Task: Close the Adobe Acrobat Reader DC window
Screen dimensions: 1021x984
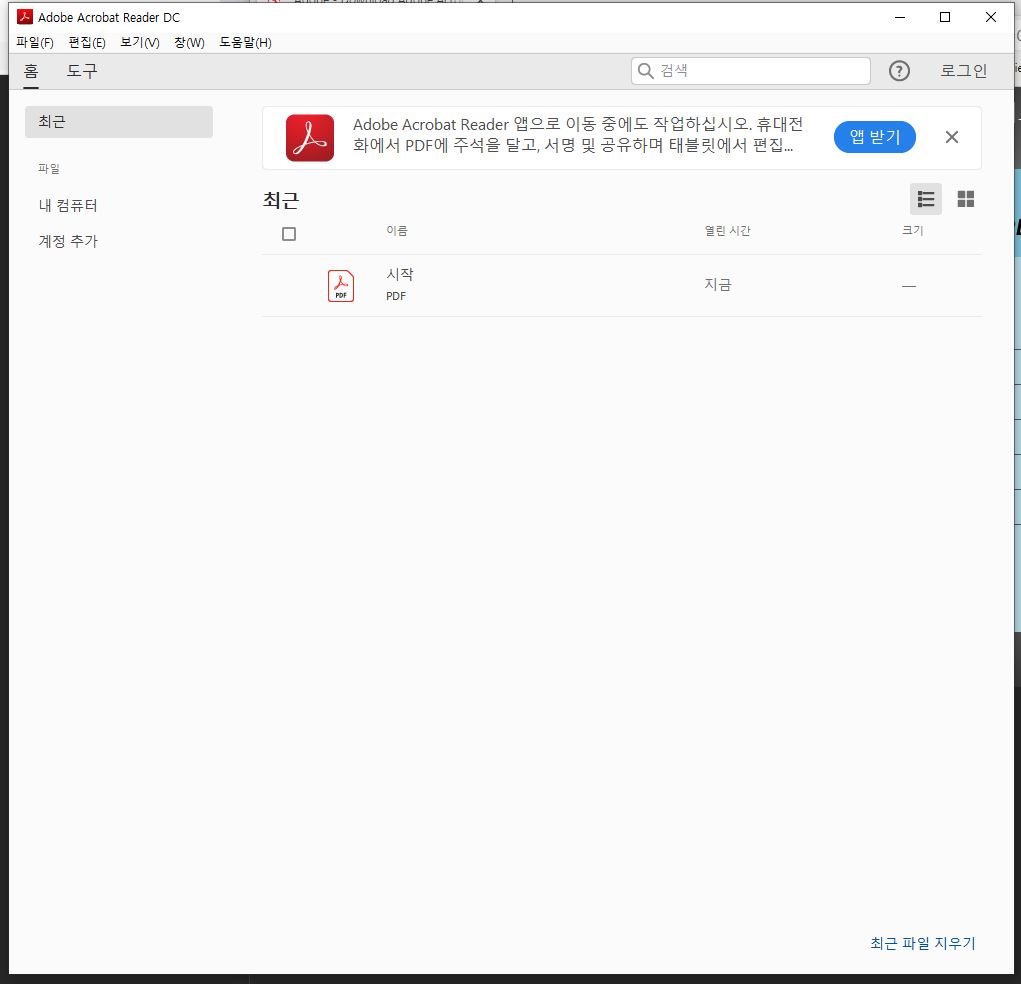Action: (x=990, y=17)
